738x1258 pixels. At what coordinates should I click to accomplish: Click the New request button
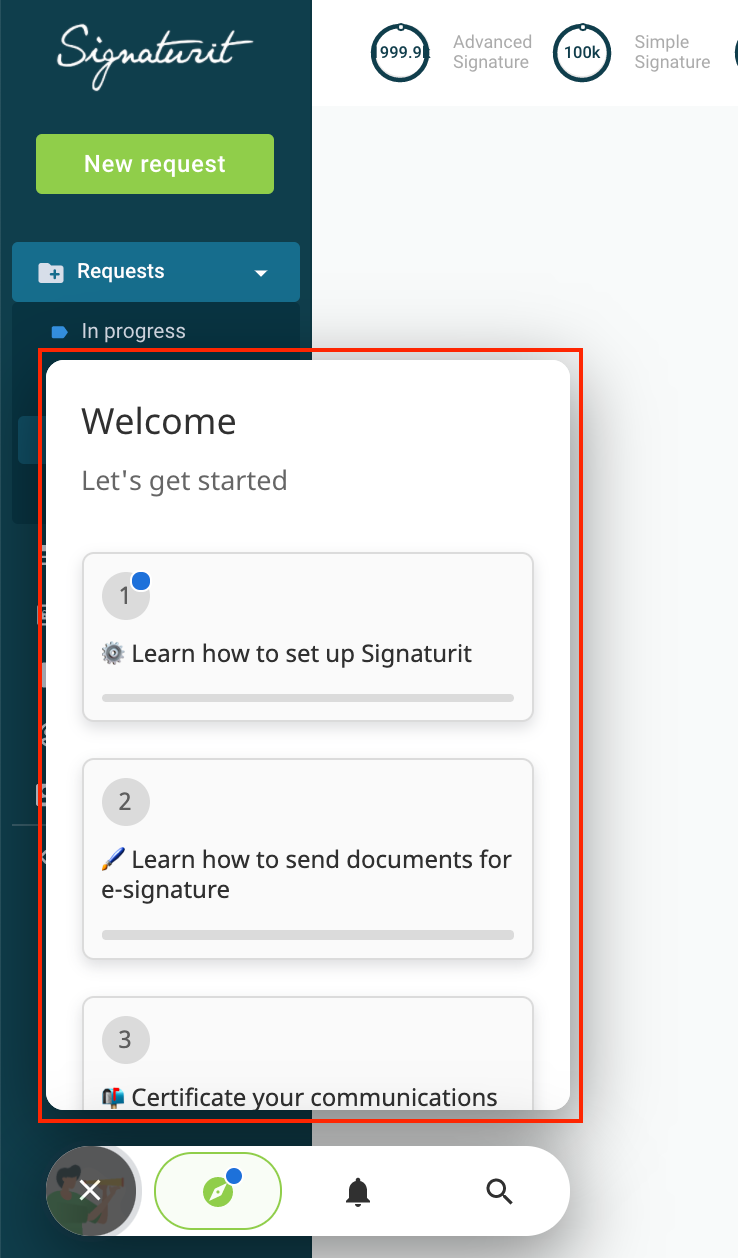(155, 164)
